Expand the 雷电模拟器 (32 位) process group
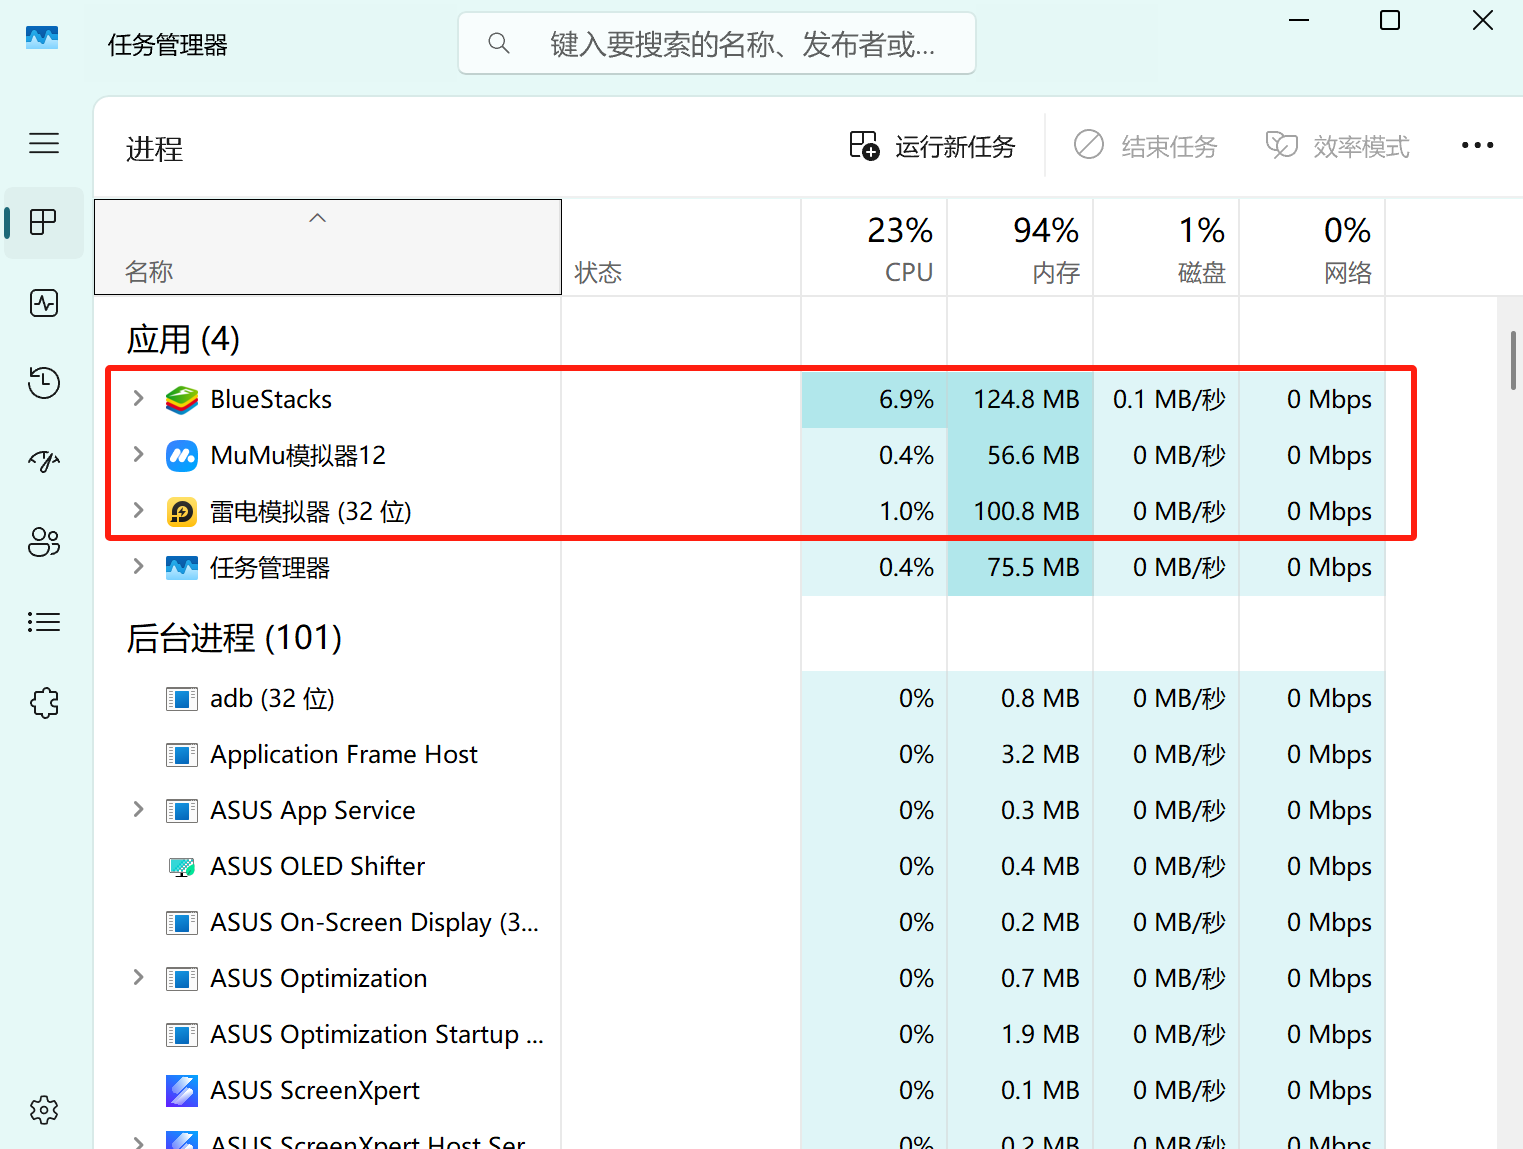 click(x=138, y=511)
